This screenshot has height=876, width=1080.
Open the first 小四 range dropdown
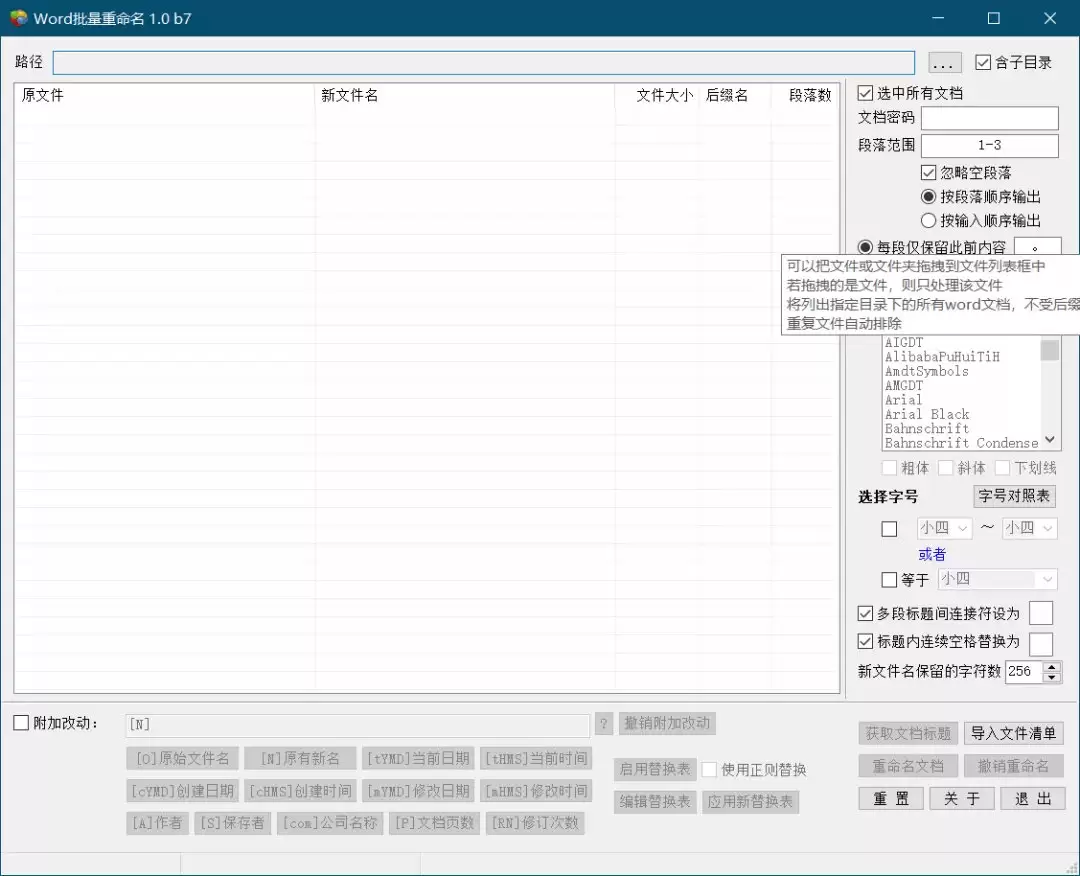click(x=944, y=528)
